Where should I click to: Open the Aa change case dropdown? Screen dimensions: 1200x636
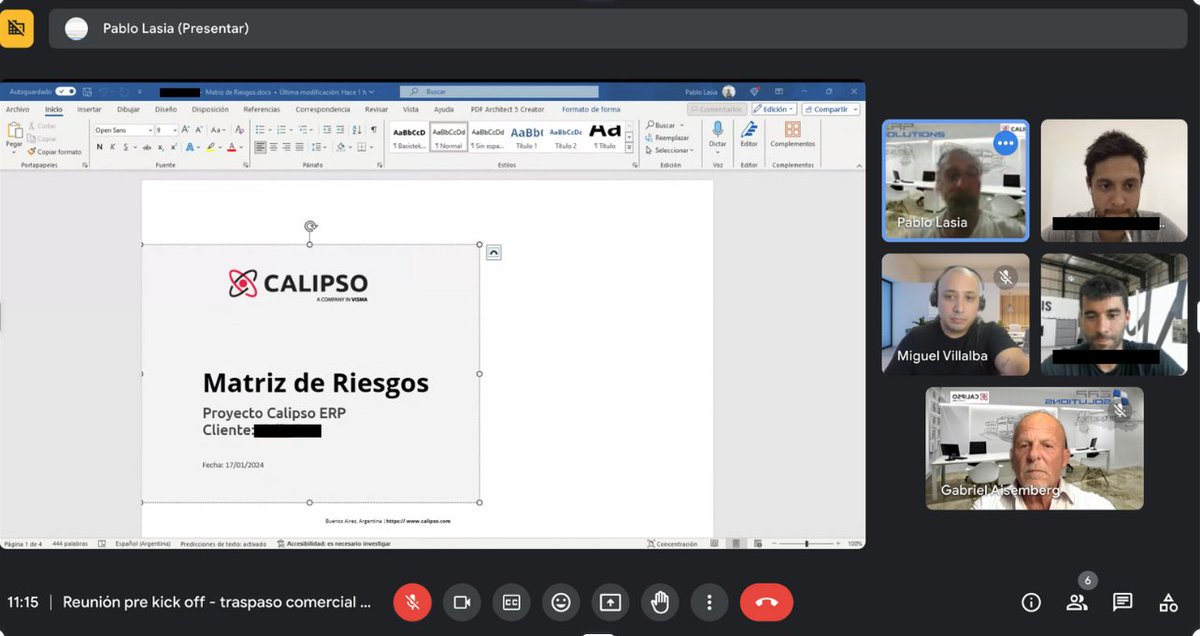(218, 130)
